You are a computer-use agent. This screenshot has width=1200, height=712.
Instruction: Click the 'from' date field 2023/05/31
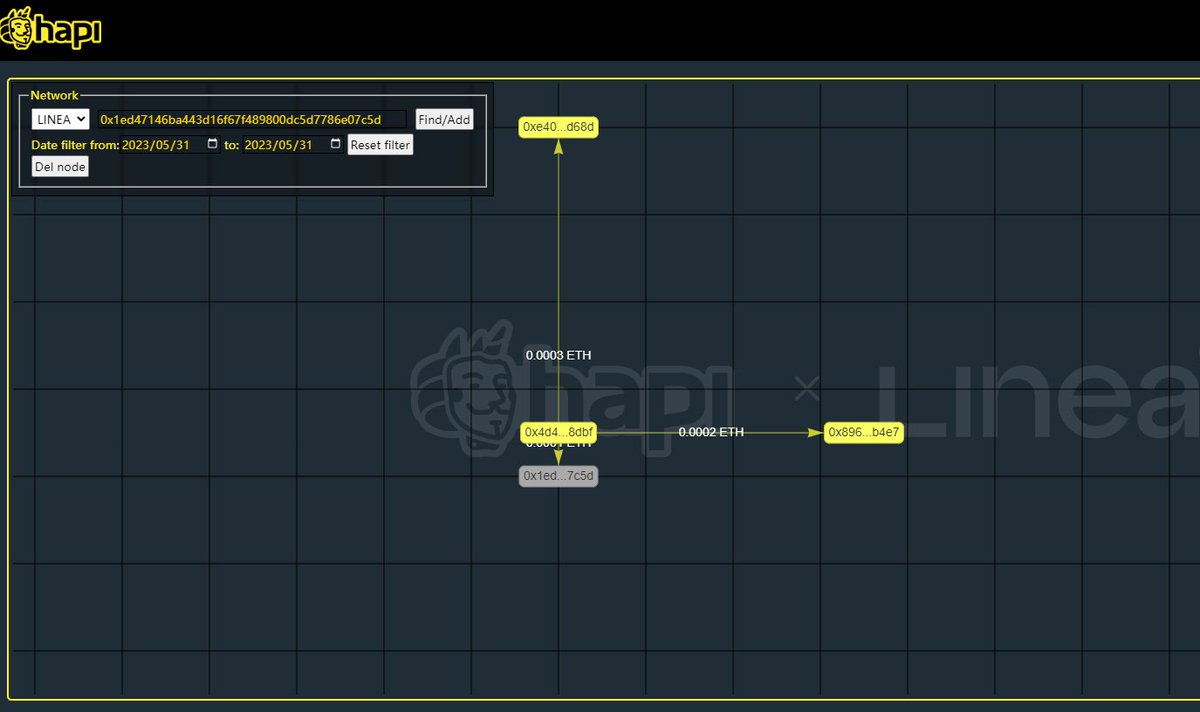[x=171, y=144]
